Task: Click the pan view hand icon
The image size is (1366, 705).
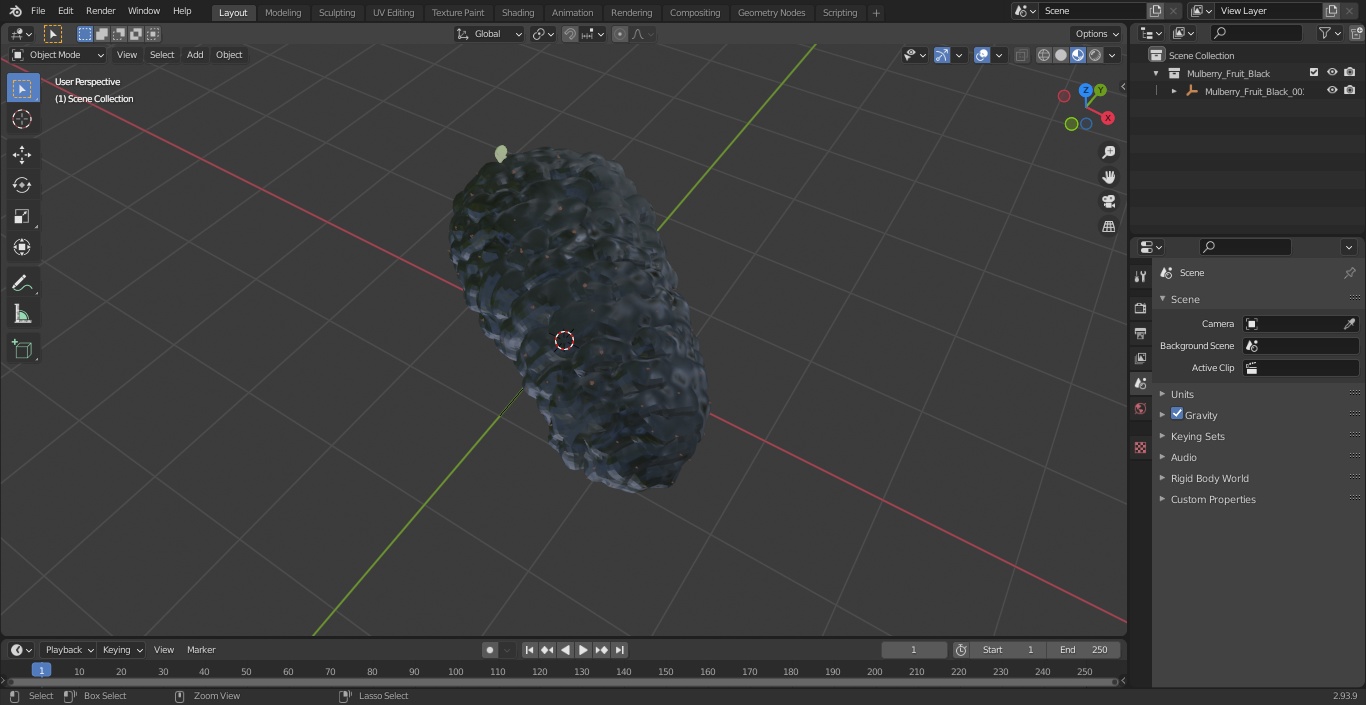Action: click(1108, 177)
